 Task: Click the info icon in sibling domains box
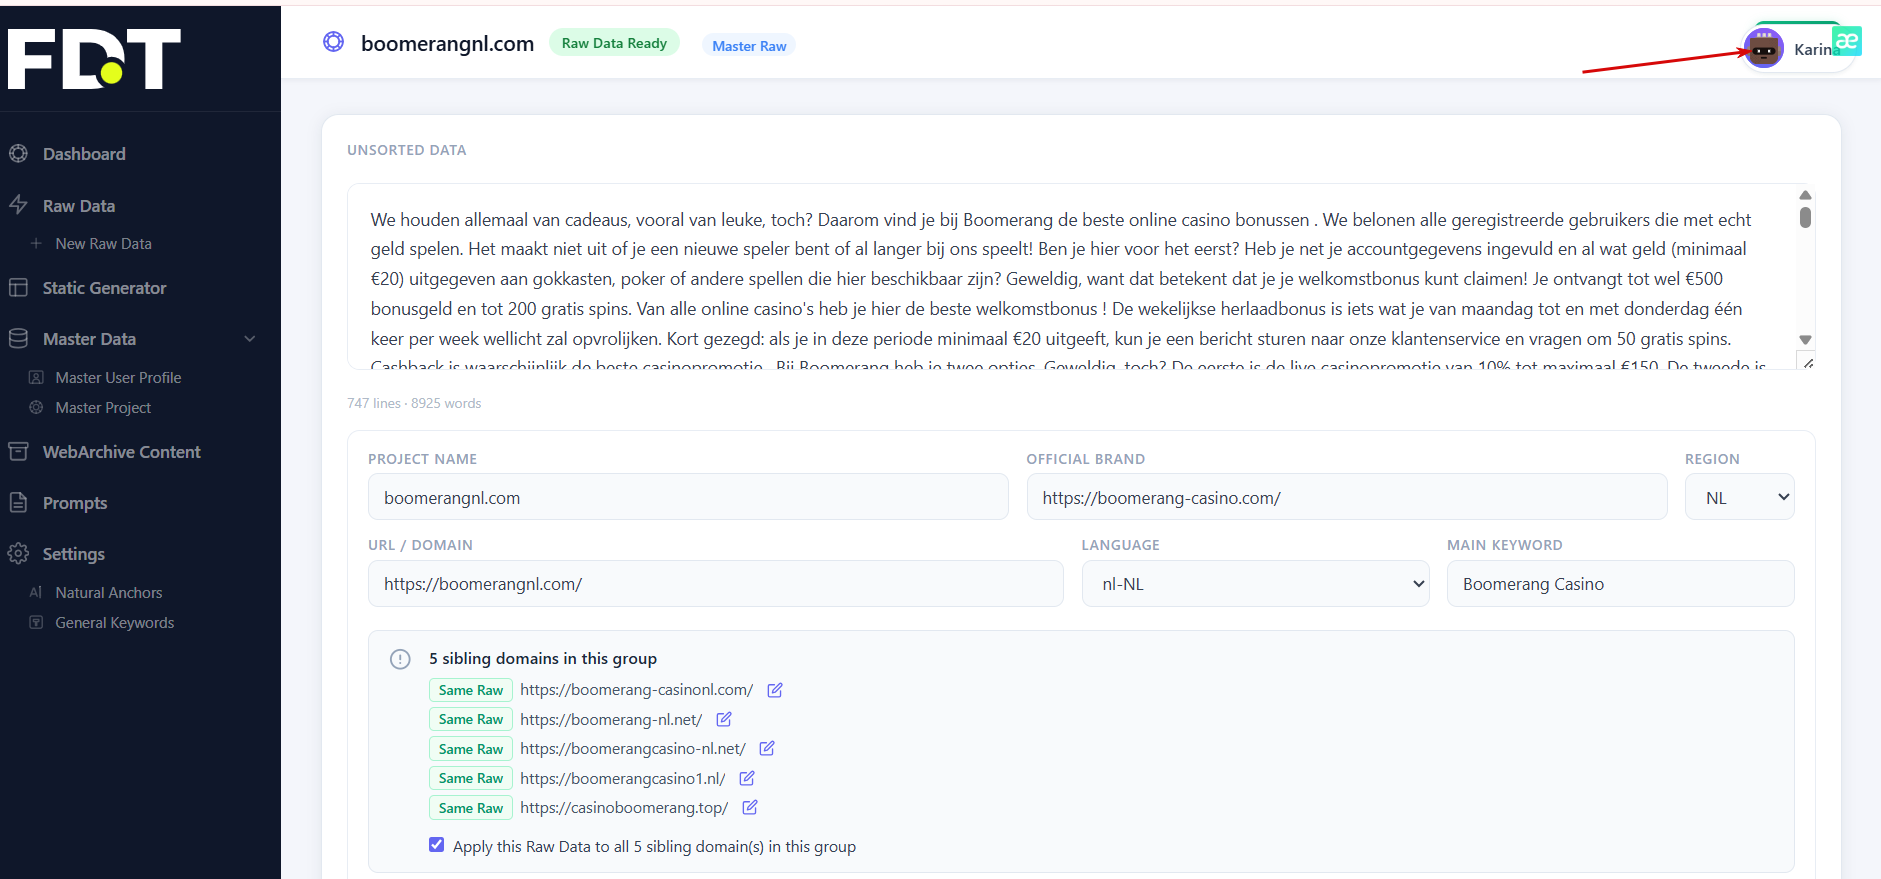[400, 659]
